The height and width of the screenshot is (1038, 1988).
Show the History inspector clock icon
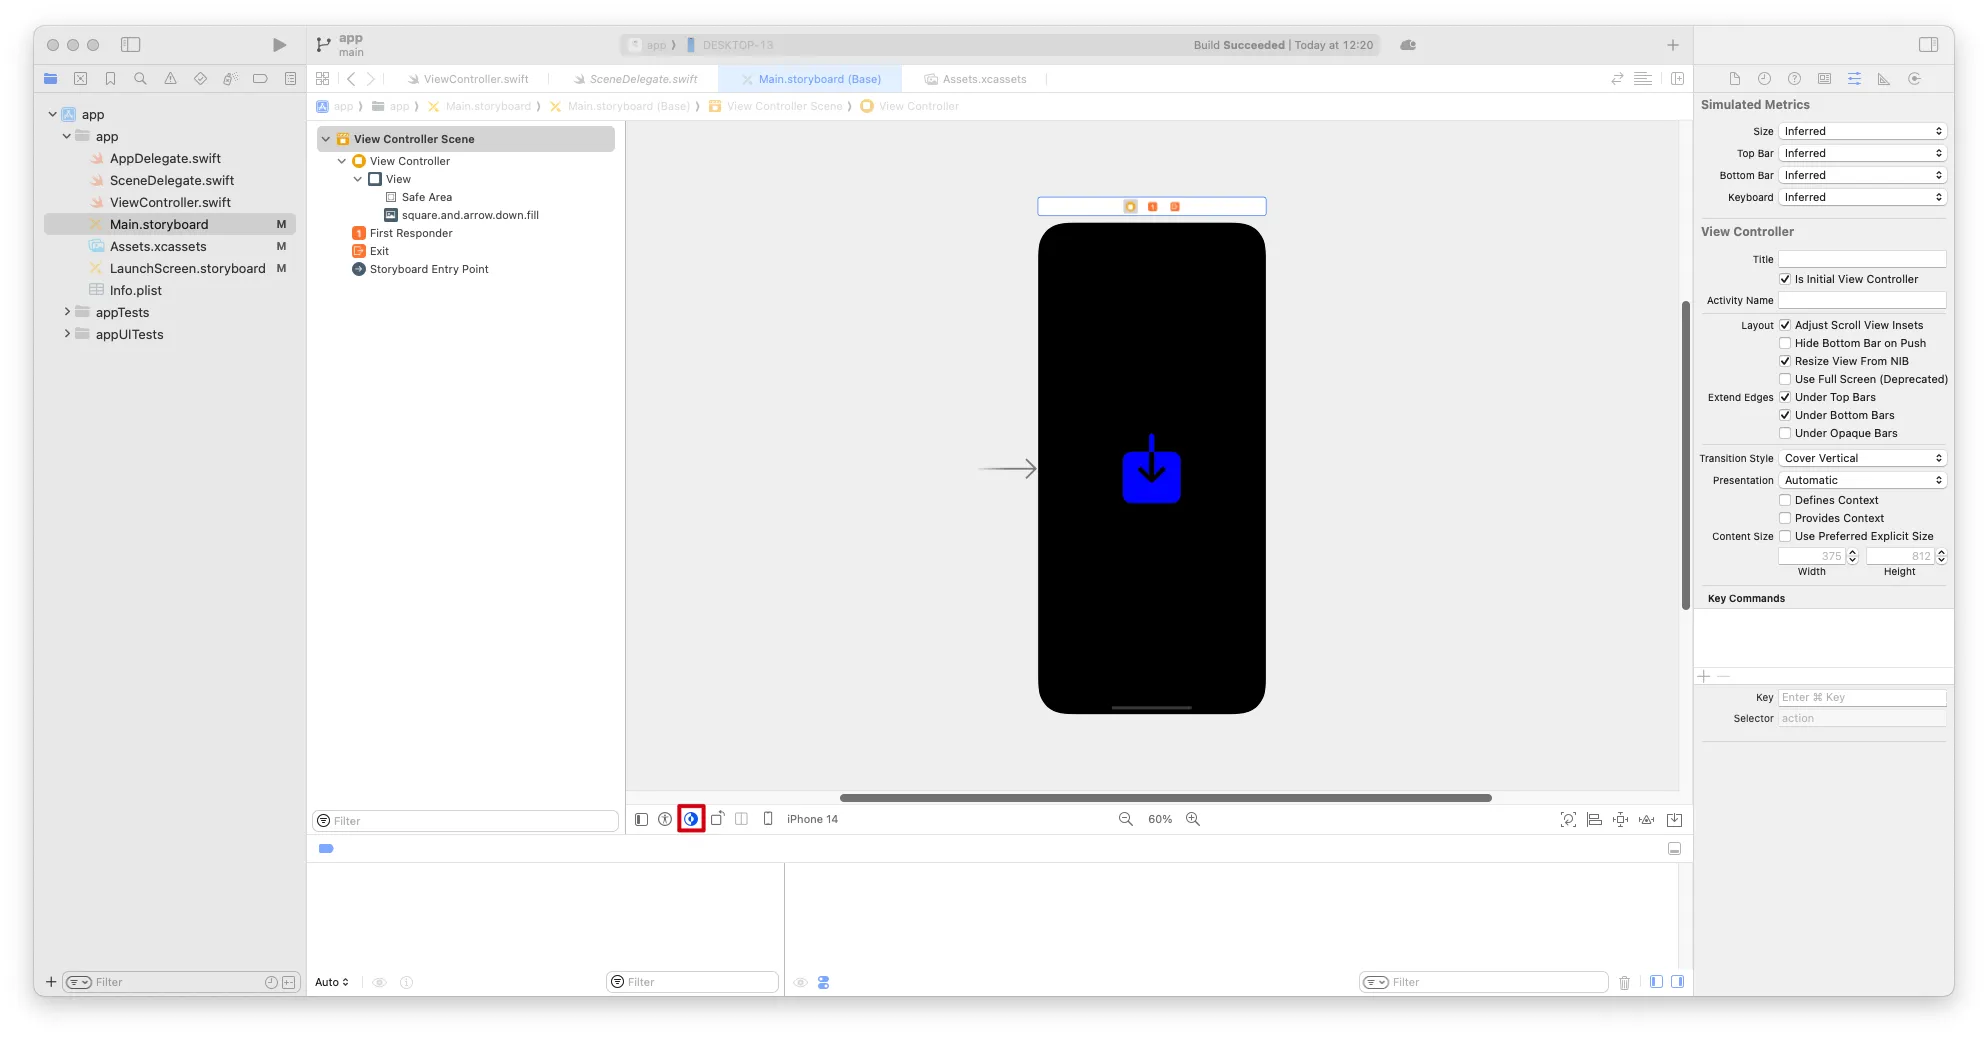coord(1765,79)
